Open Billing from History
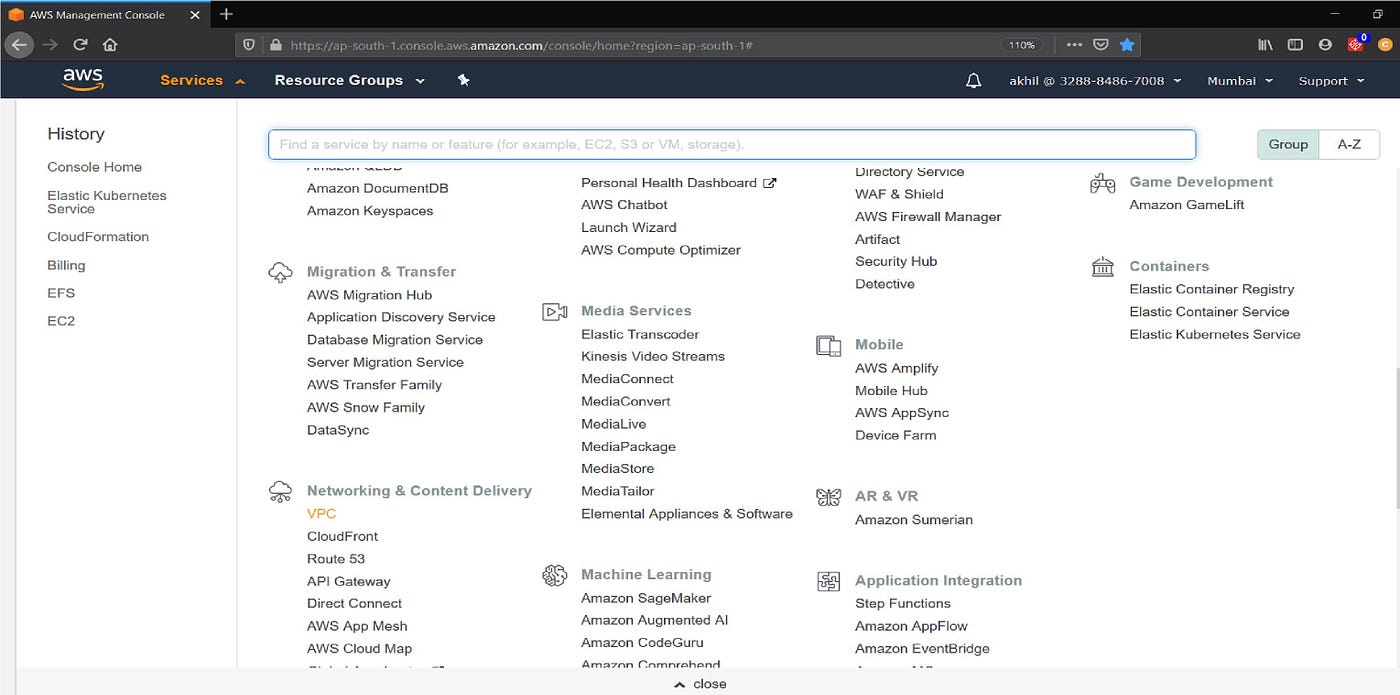Viewport: 1400px width, 695px height. 66,265
